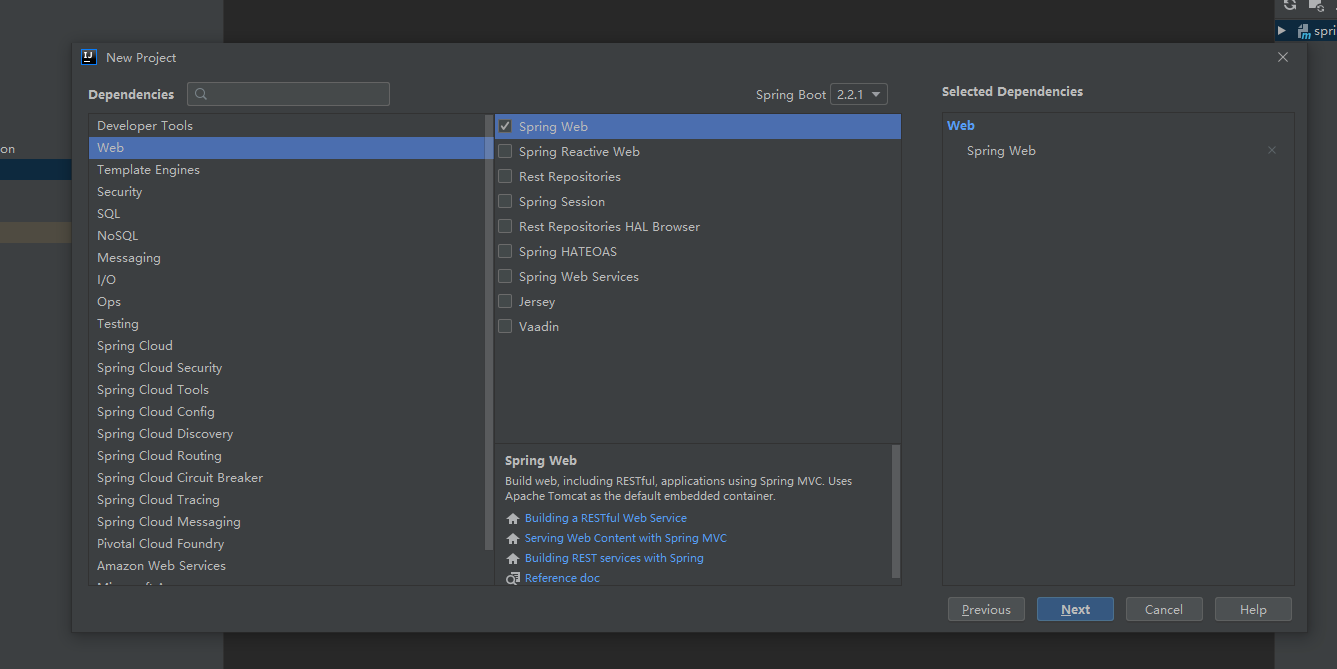Open Help for this dialog
This screenshot has width=1337, height=669.
[1253, 609]
